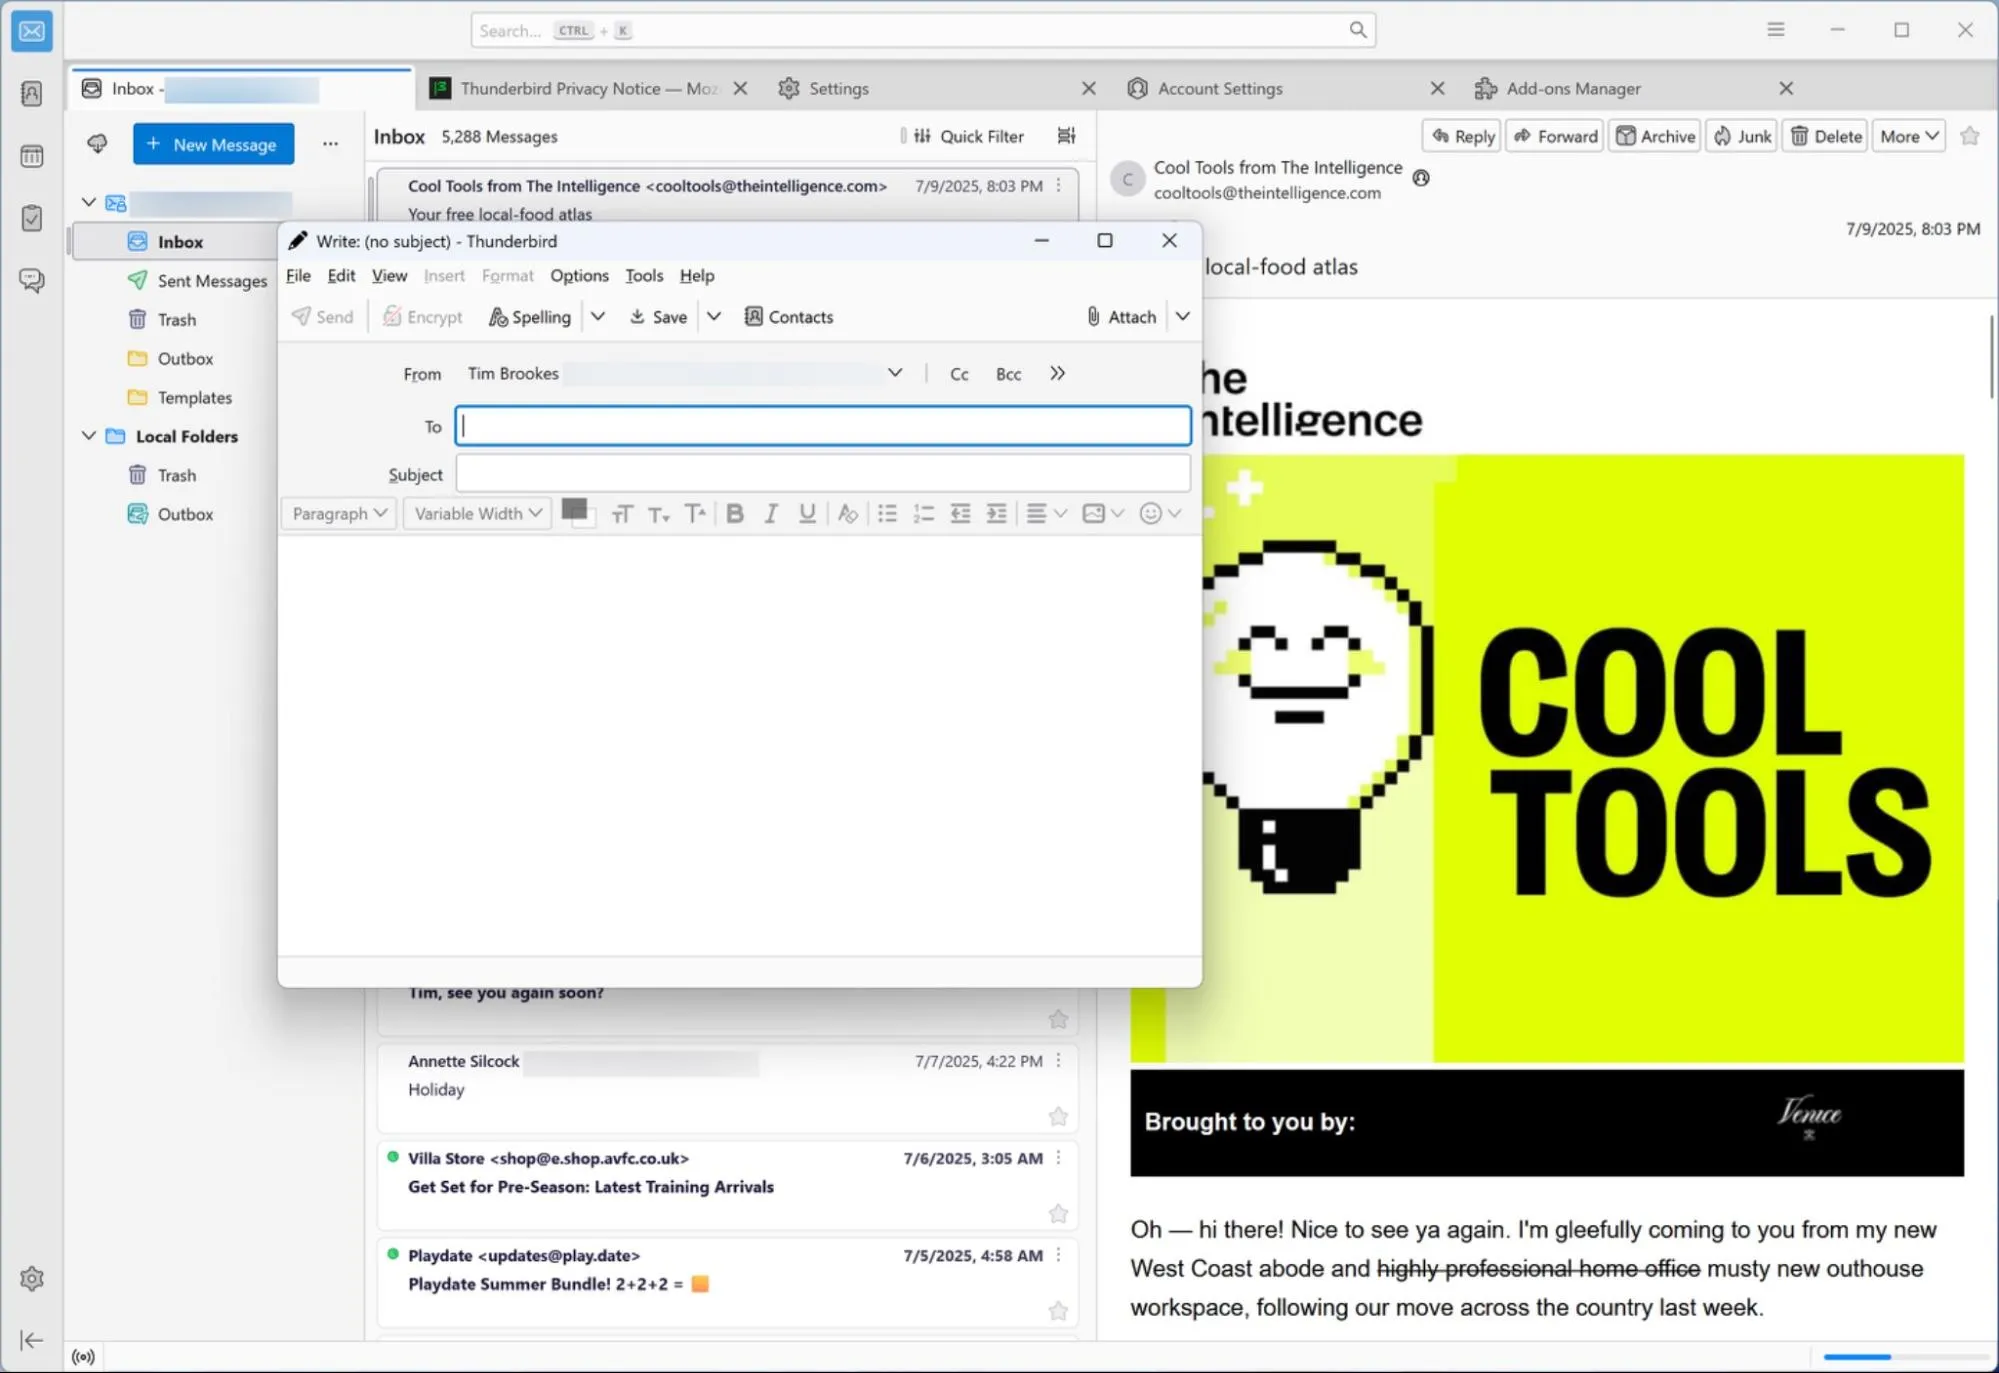Reply to the Cool Tools email

coord(1460,136)
